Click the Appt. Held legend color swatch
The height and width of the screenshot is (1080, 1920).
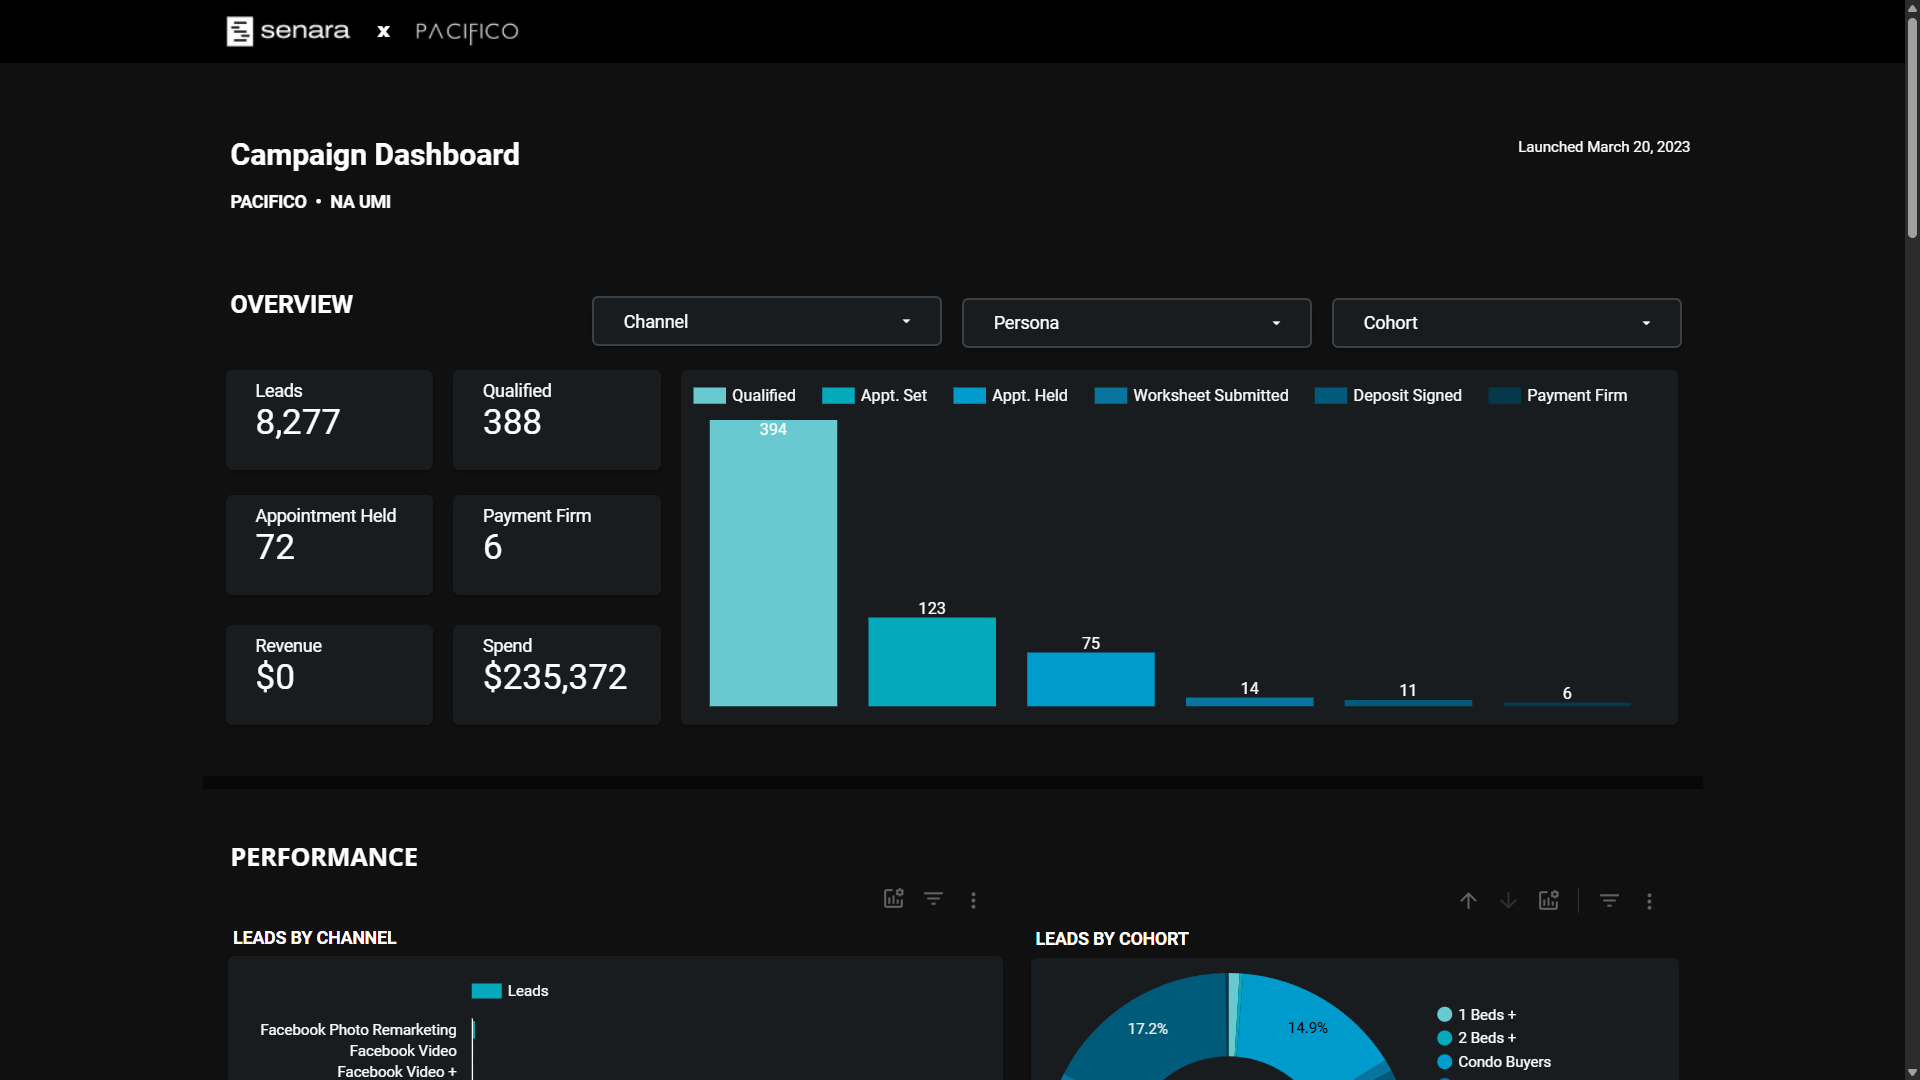click(x=969, y=396)
